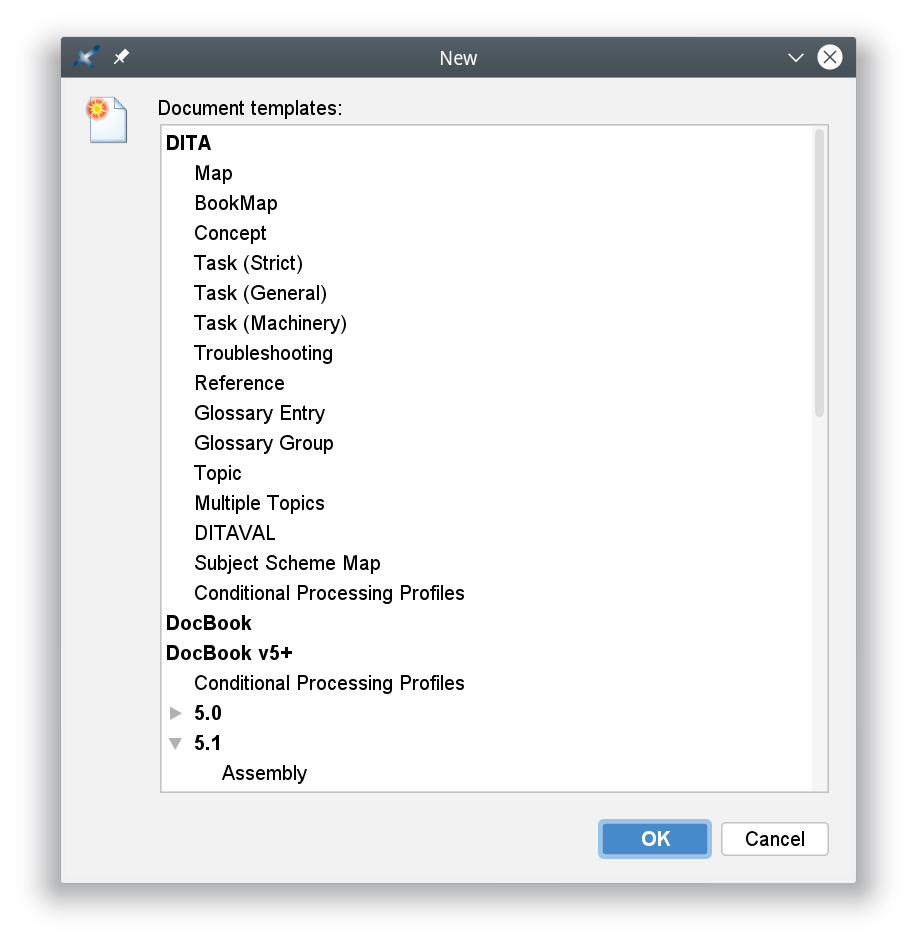The height and width of the screenshot is (944, 917).
Task: Select the Troubleshooting template
Action: coord(263,353)
